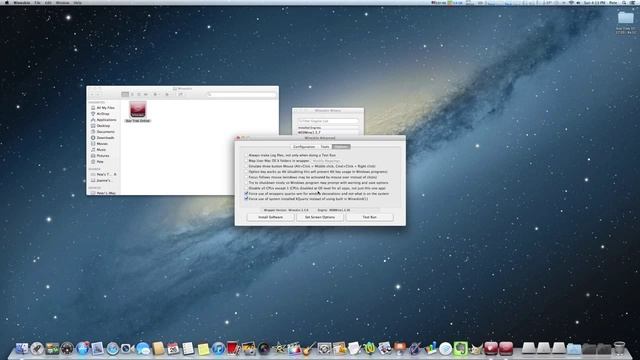The width and height of the screenshot is (640, 360).
Task: Switch to the Configuration tab
Action: (304, 147)
